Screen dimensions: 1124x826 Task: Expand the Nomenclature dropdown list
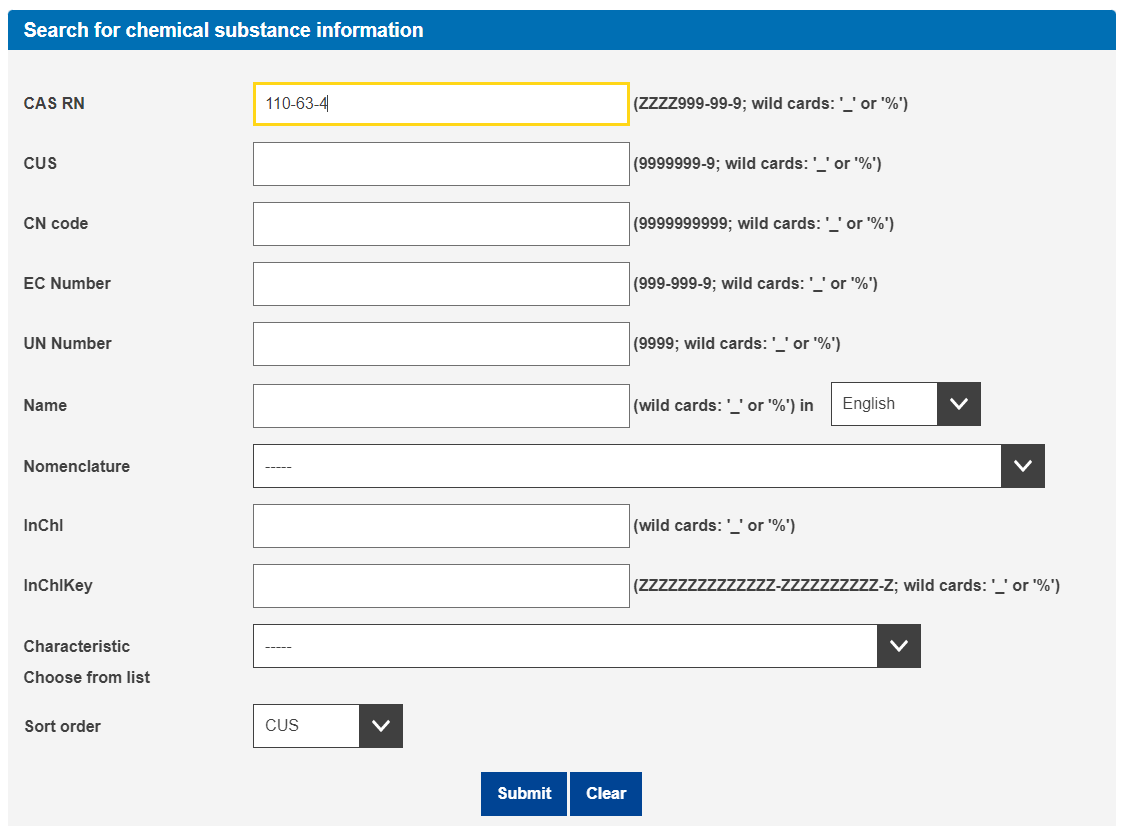pos(649,466)
